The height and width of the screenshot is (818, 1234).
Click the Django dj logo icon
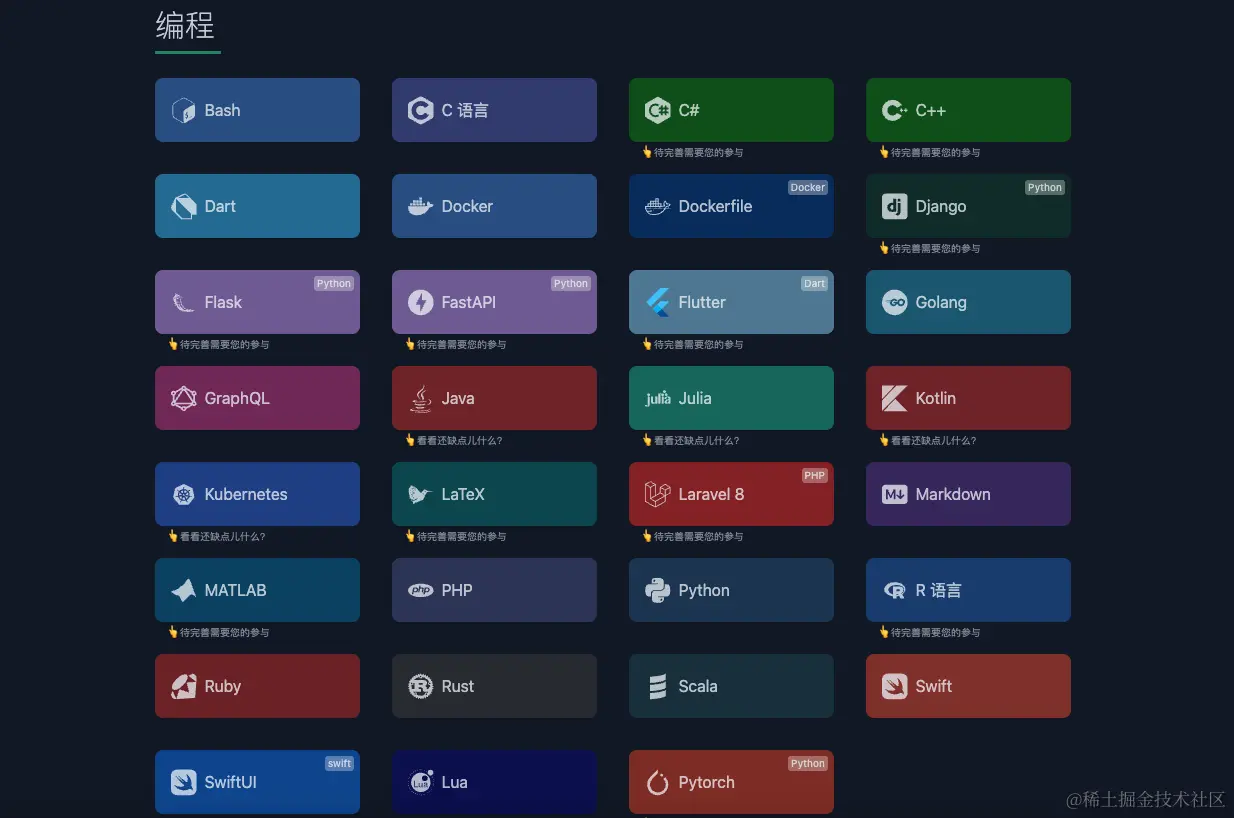894,206
